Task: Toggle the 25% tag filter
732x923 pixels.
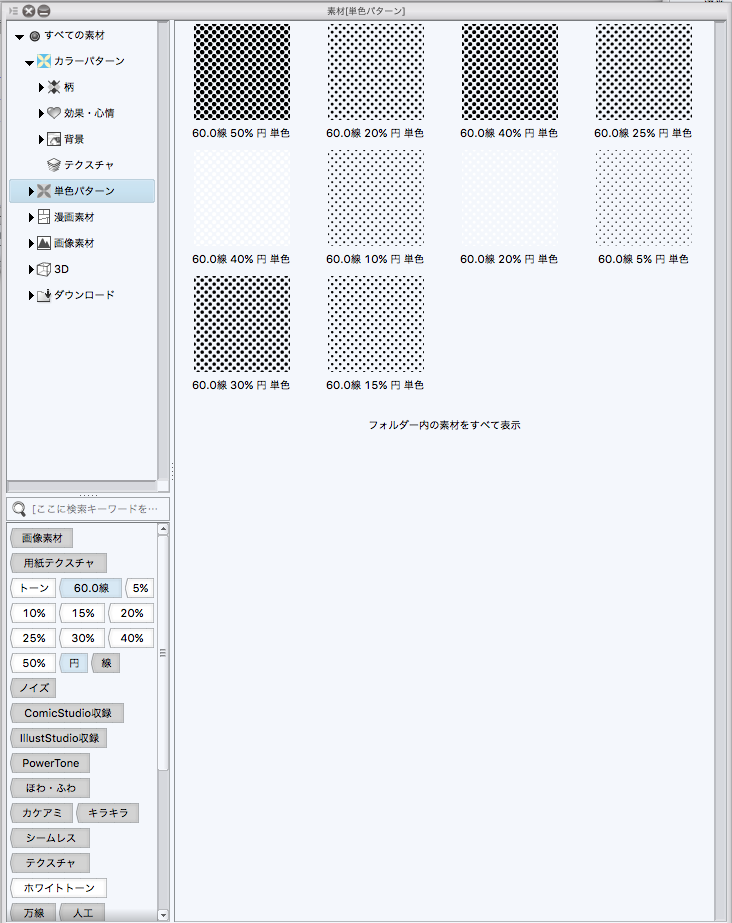Action: pos(34,638)
